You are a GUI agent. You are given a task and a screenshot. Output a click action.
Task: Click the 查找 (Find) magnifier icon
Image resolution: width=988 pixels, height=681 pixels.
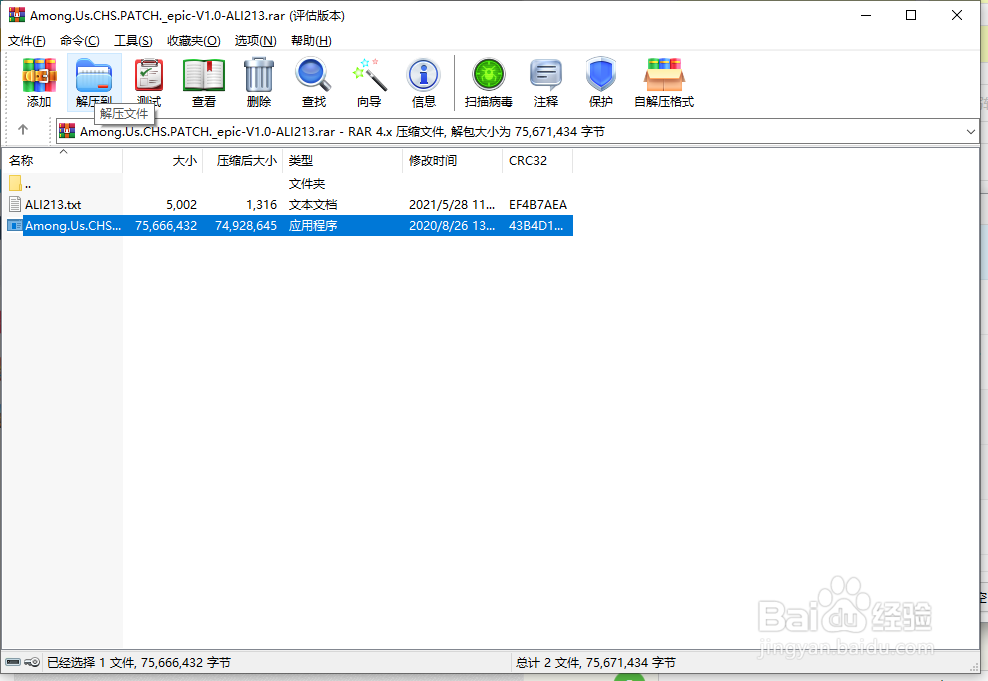(313, 75)
